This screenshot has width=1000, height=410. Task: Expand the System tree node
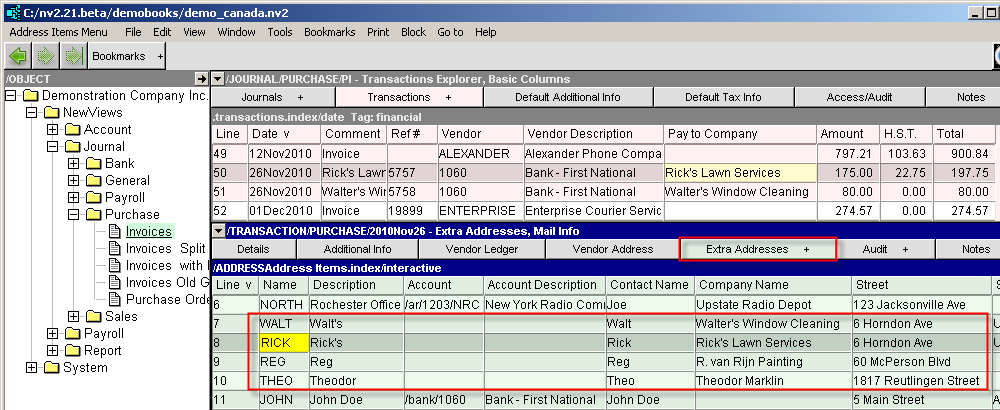(x=32, y=368)
